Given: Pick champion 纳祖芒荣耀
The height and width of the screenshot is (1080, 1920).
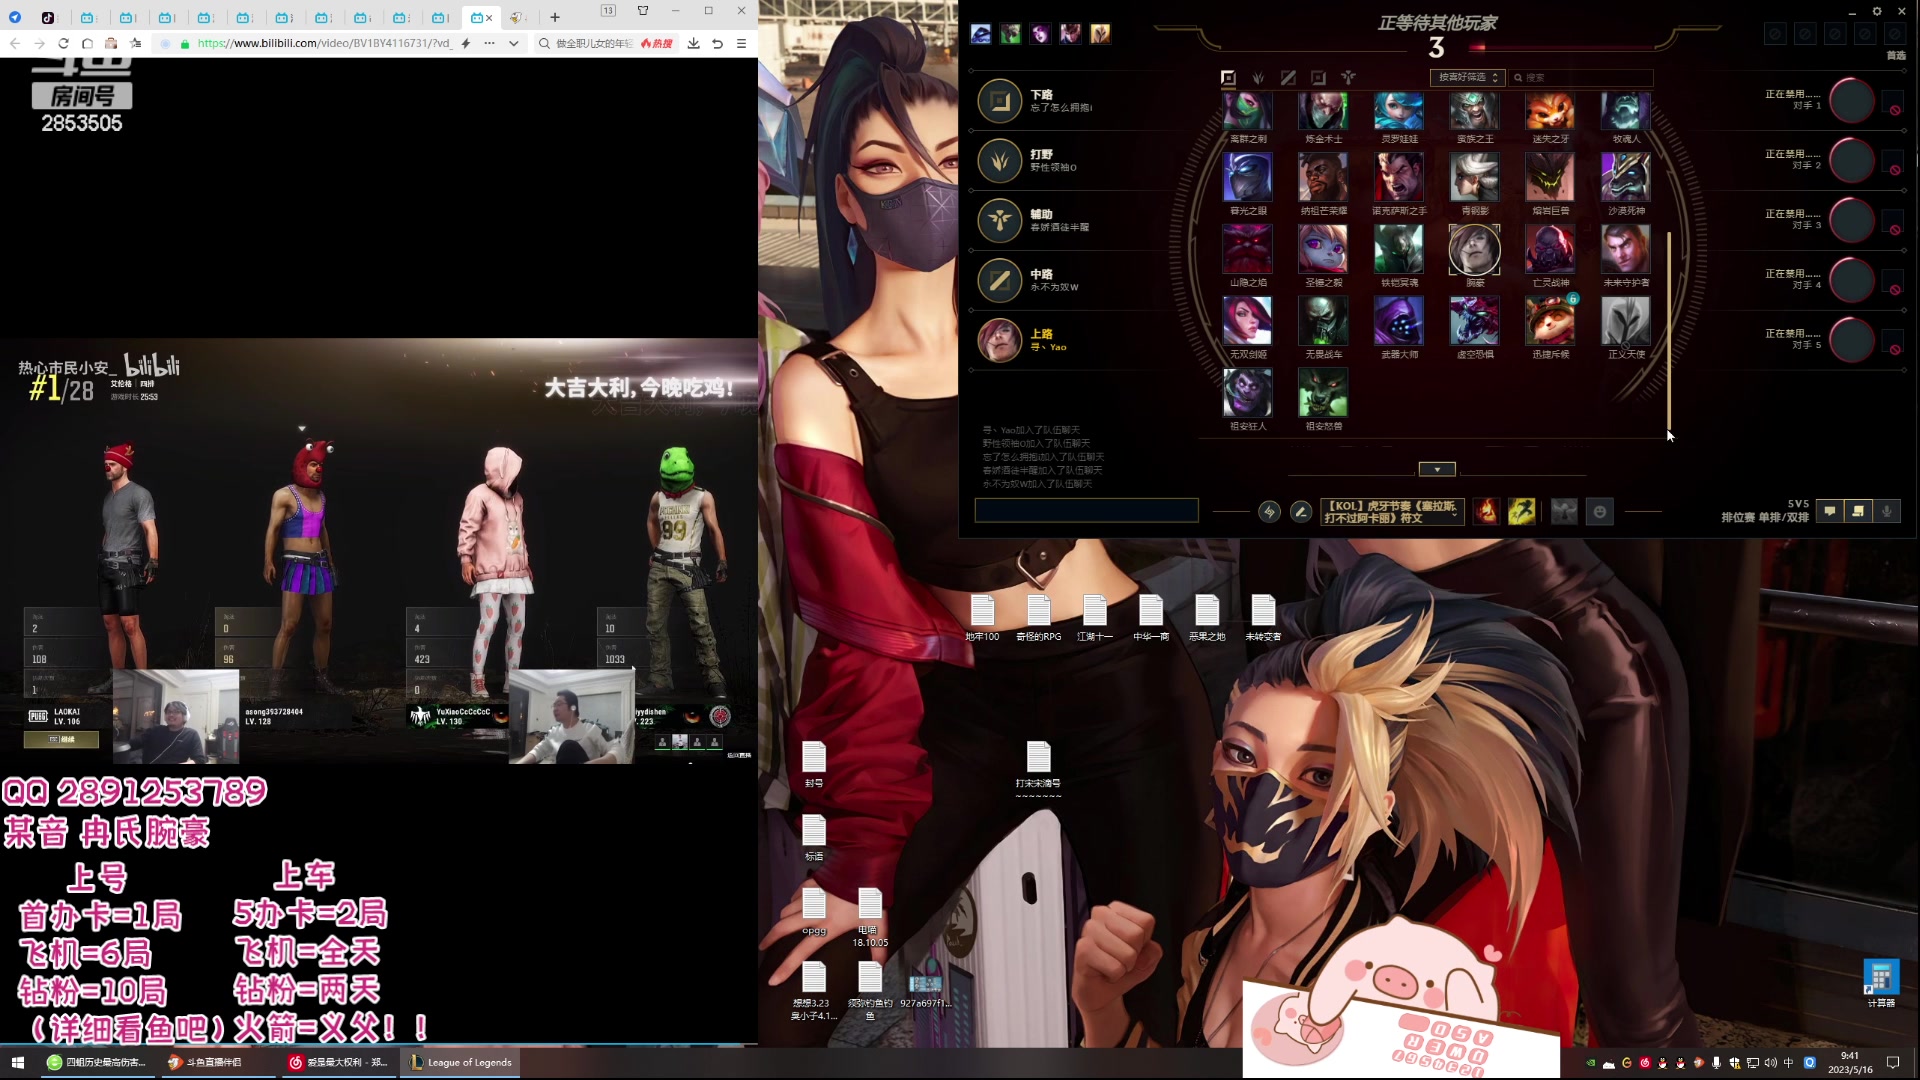Looking at the screenshot, I should tap(1323, 177).
